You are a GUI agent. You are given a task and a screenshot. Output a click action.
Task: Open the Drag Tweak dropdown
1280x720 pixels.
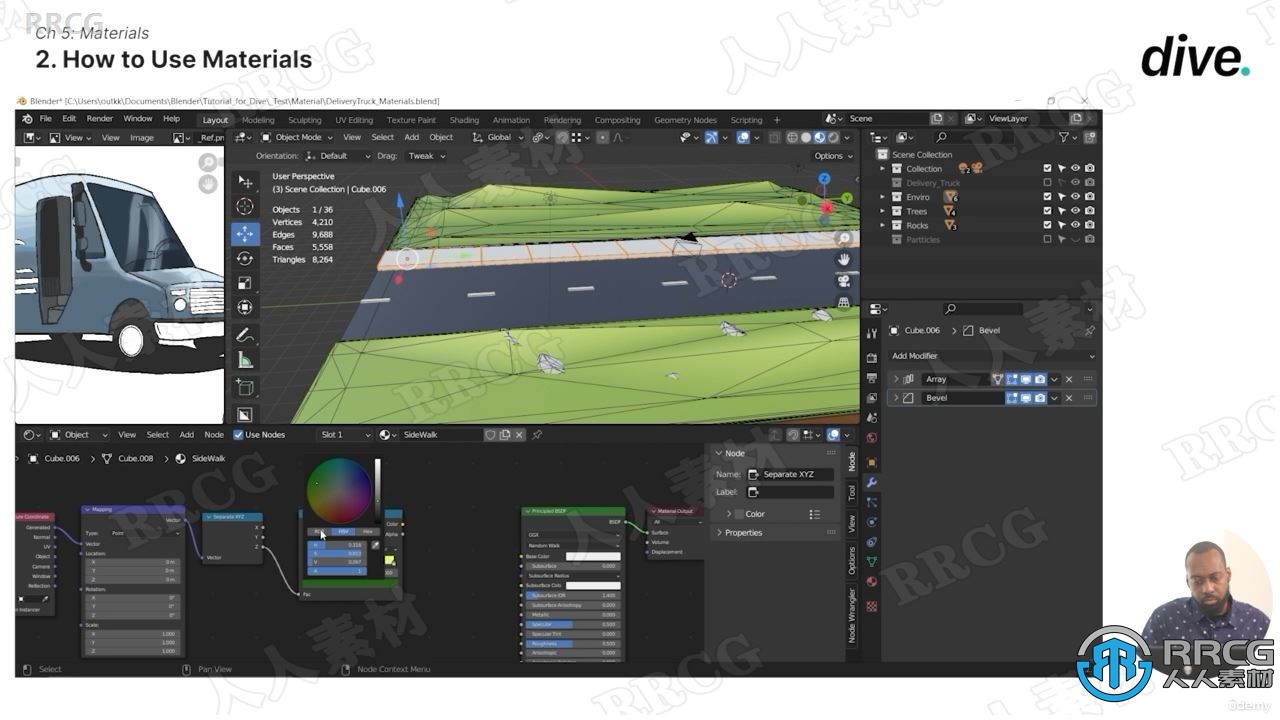pos(427,156)
